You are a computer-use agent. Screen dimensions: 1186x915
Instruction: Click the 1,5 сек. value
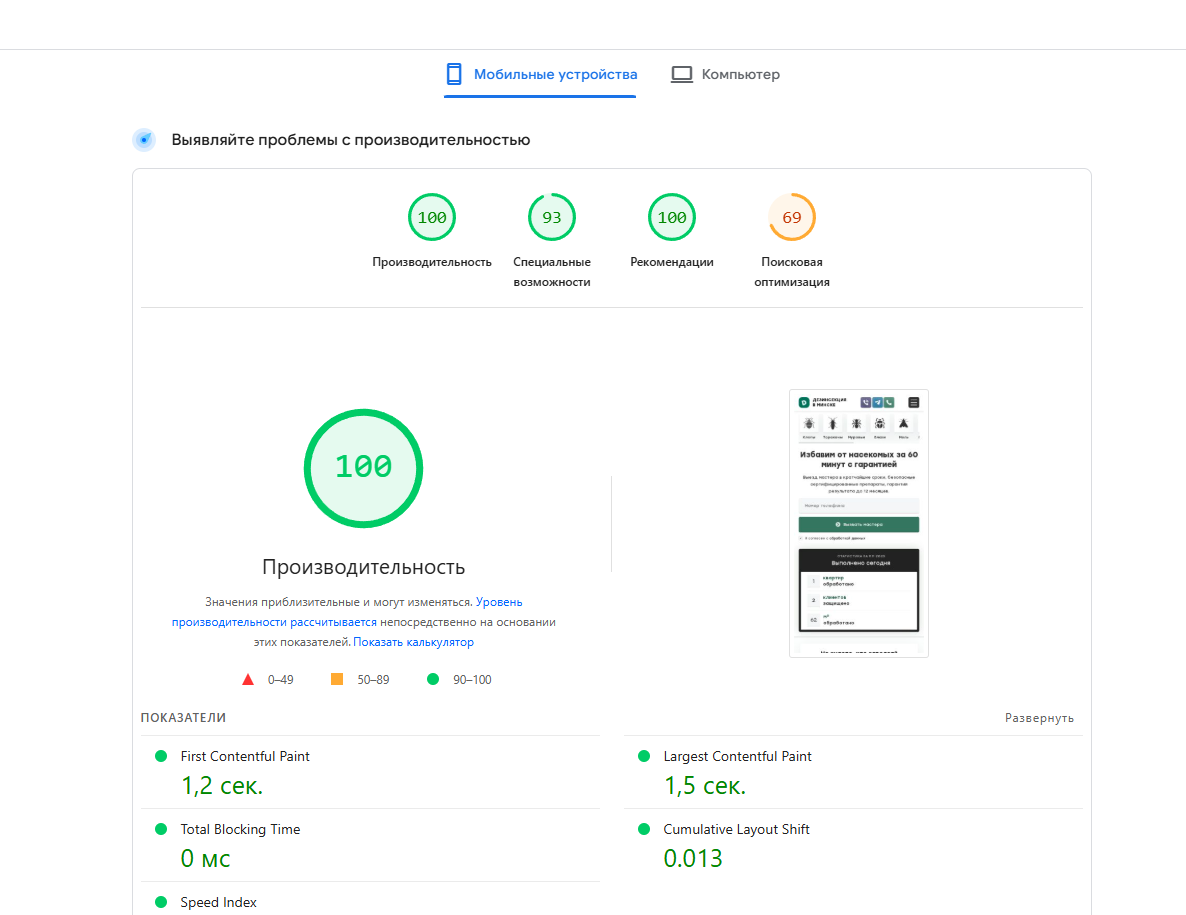[x=705, y=786]
